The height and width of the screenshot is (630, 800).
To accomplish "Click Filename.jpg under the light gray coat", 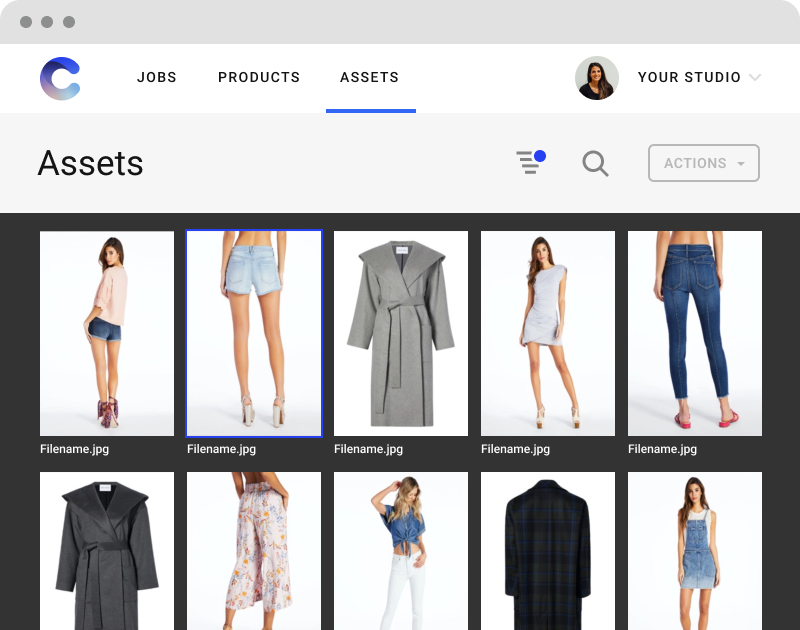I will click(x=368, y=449).
